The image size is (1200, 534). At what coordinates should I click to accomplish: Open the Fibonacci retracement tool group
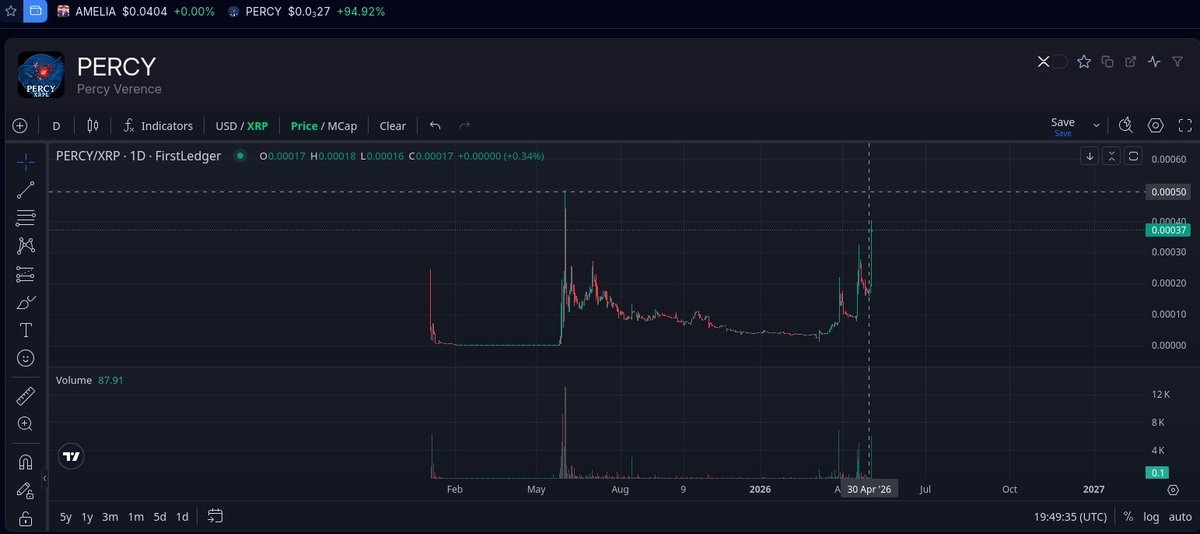click(x=26, y=217)
